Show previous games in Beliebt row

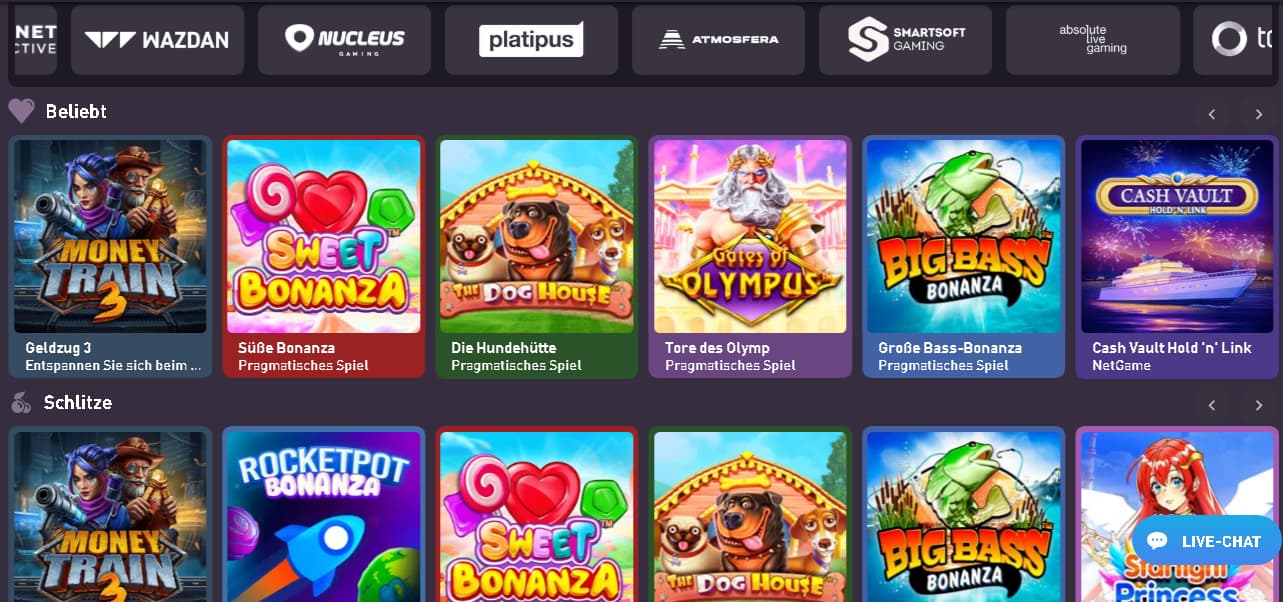point(1212,114)
